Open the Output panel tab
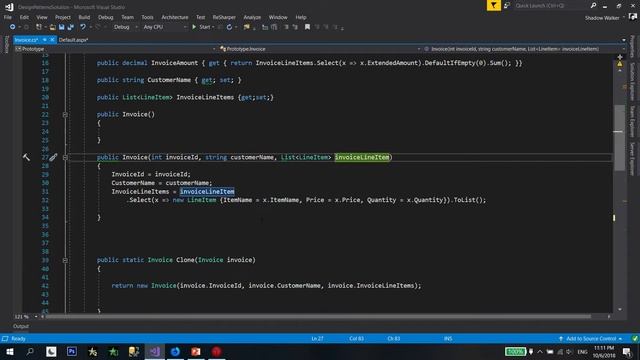 (x=21, y=326)
